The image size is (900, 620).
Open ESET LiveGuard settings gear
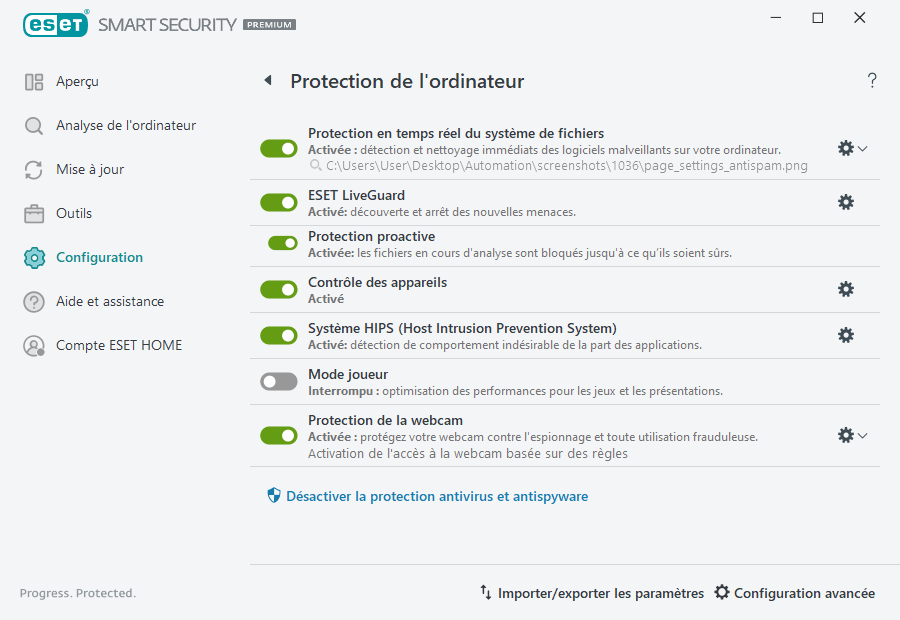coord(846,202)
